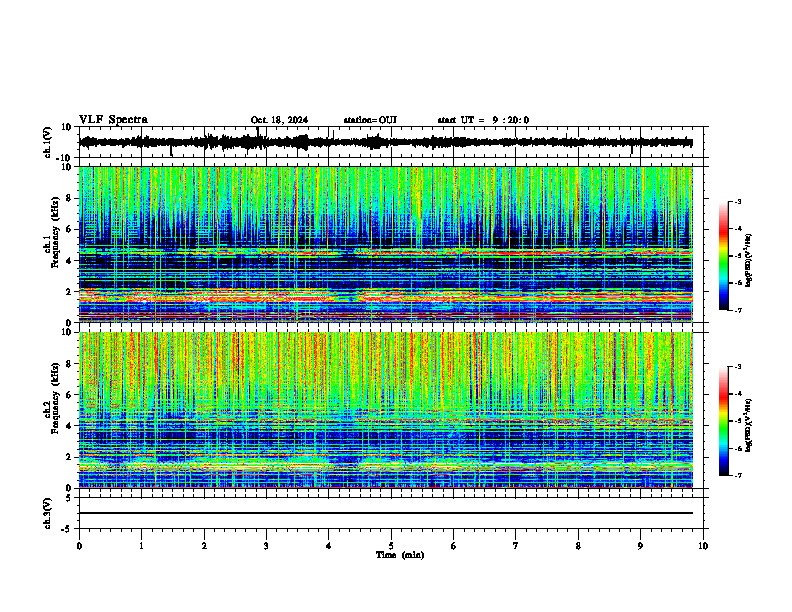Click time axis tick label "7"
This screenshot has height=612, width=792.
[x=516, y=546]
